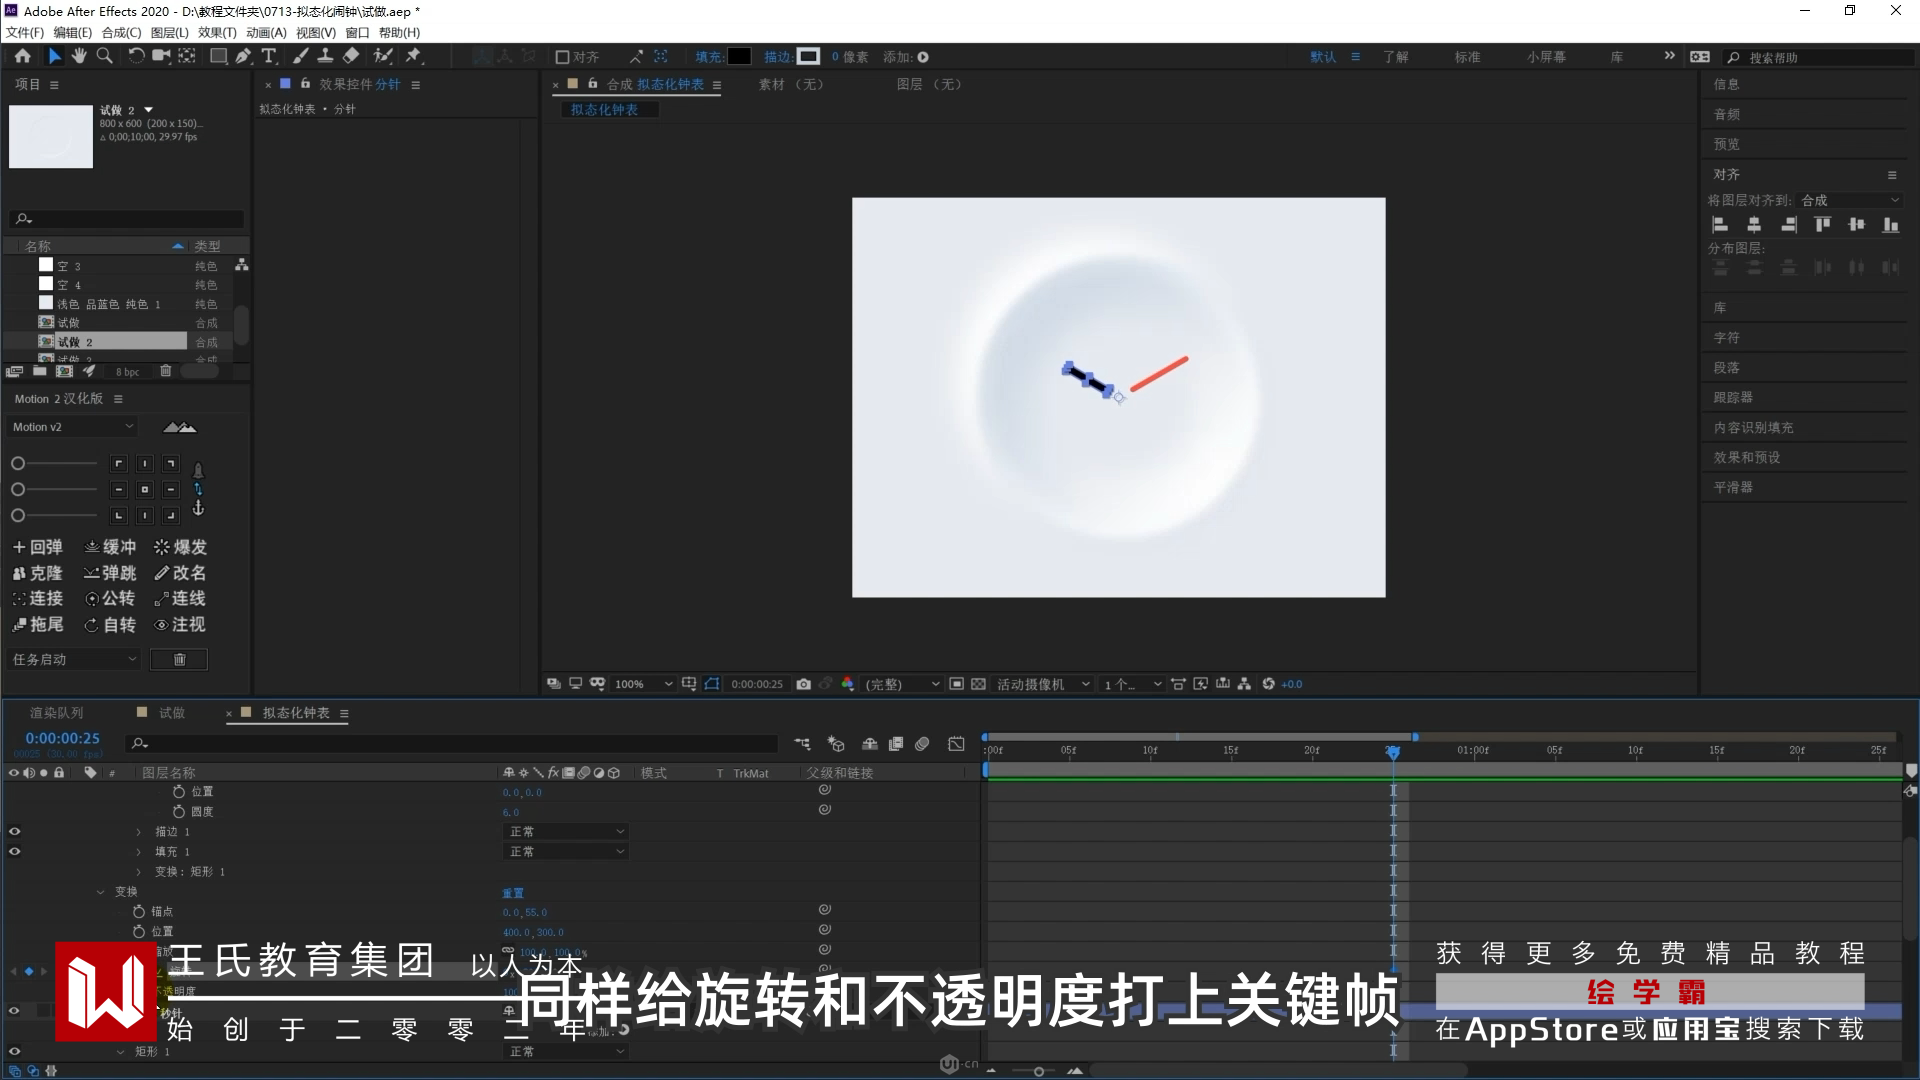Delete the selected project item with trash icon

[166, 371]
